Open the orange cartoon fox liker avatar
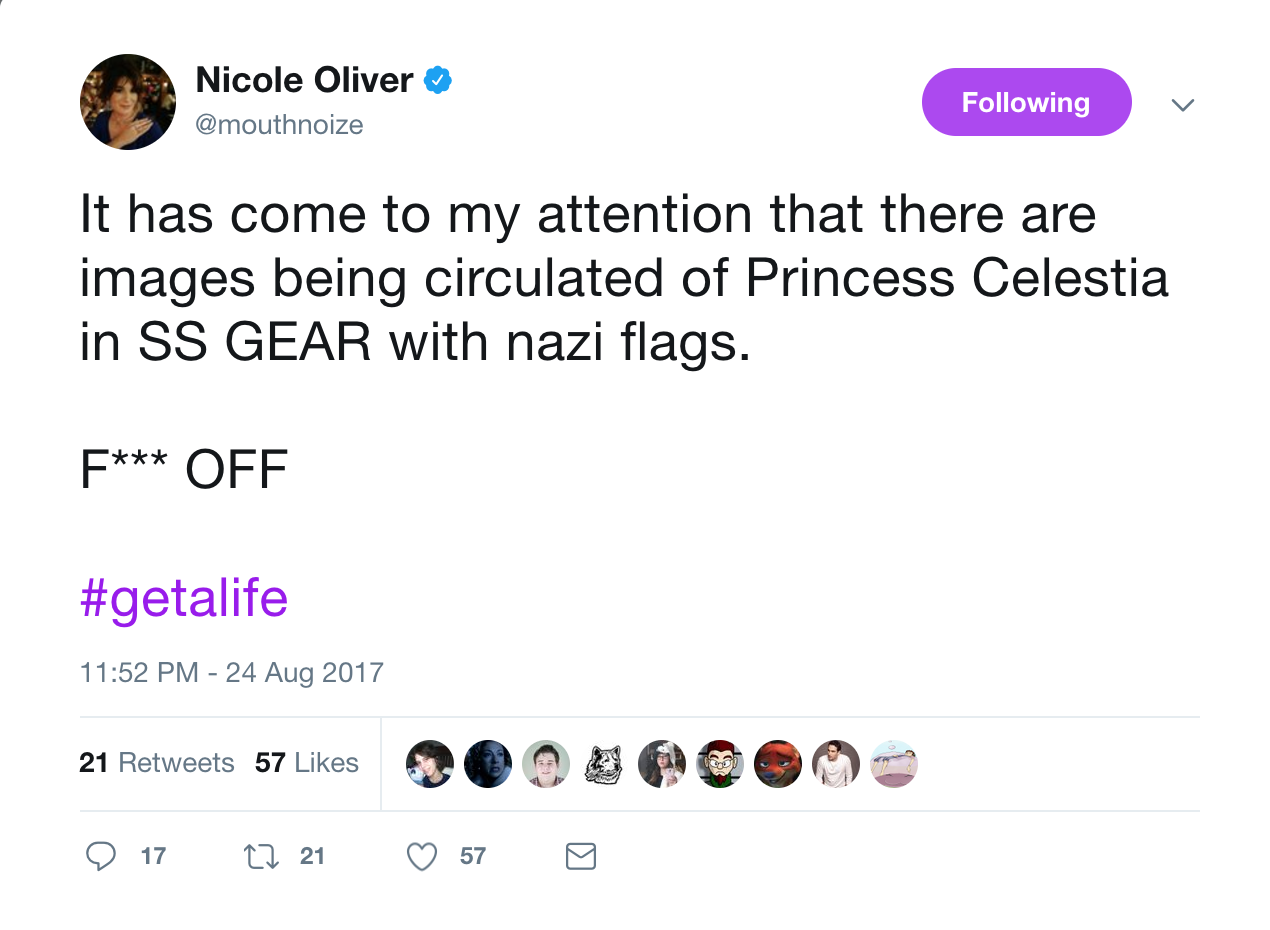Screen dimensions: 1270x930 [778, 764]
